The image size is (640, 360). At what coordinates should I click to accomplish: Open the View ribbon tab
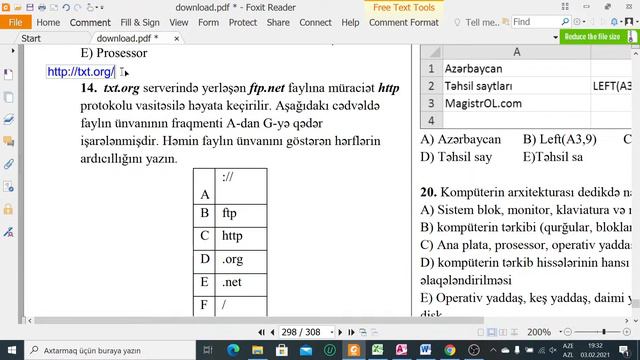tap(179, 22)
